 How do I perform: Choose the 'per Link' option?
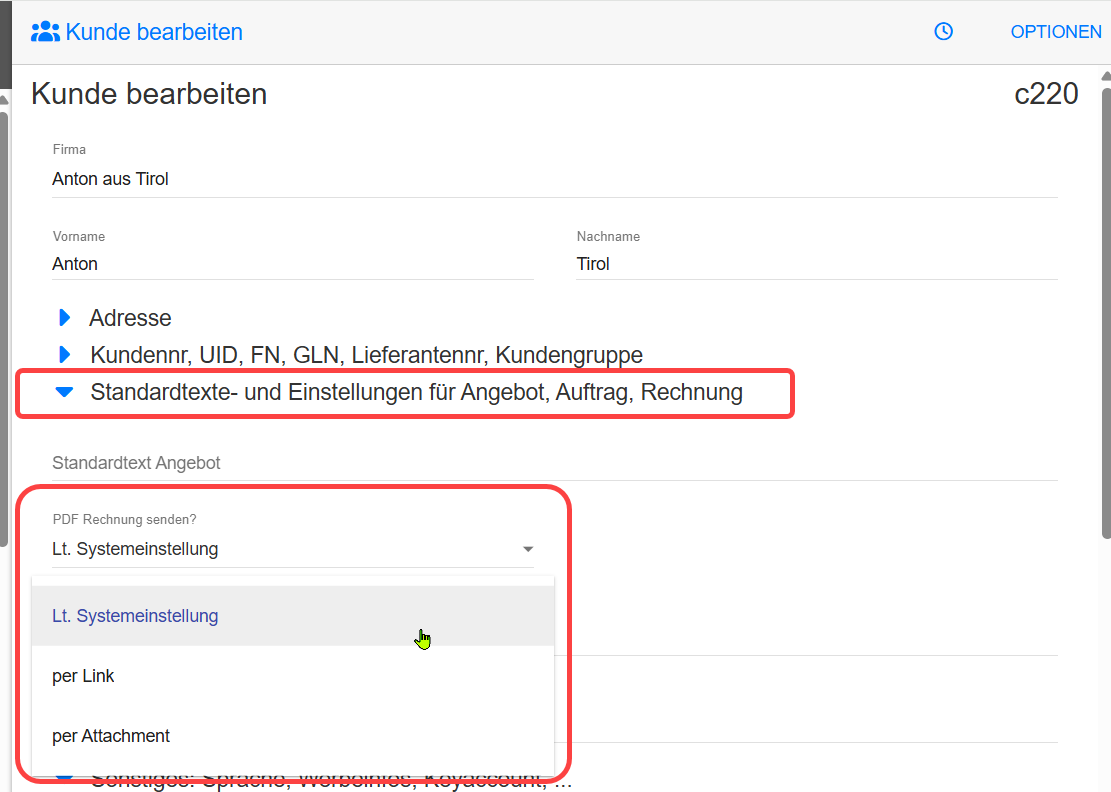coord(83,676)
